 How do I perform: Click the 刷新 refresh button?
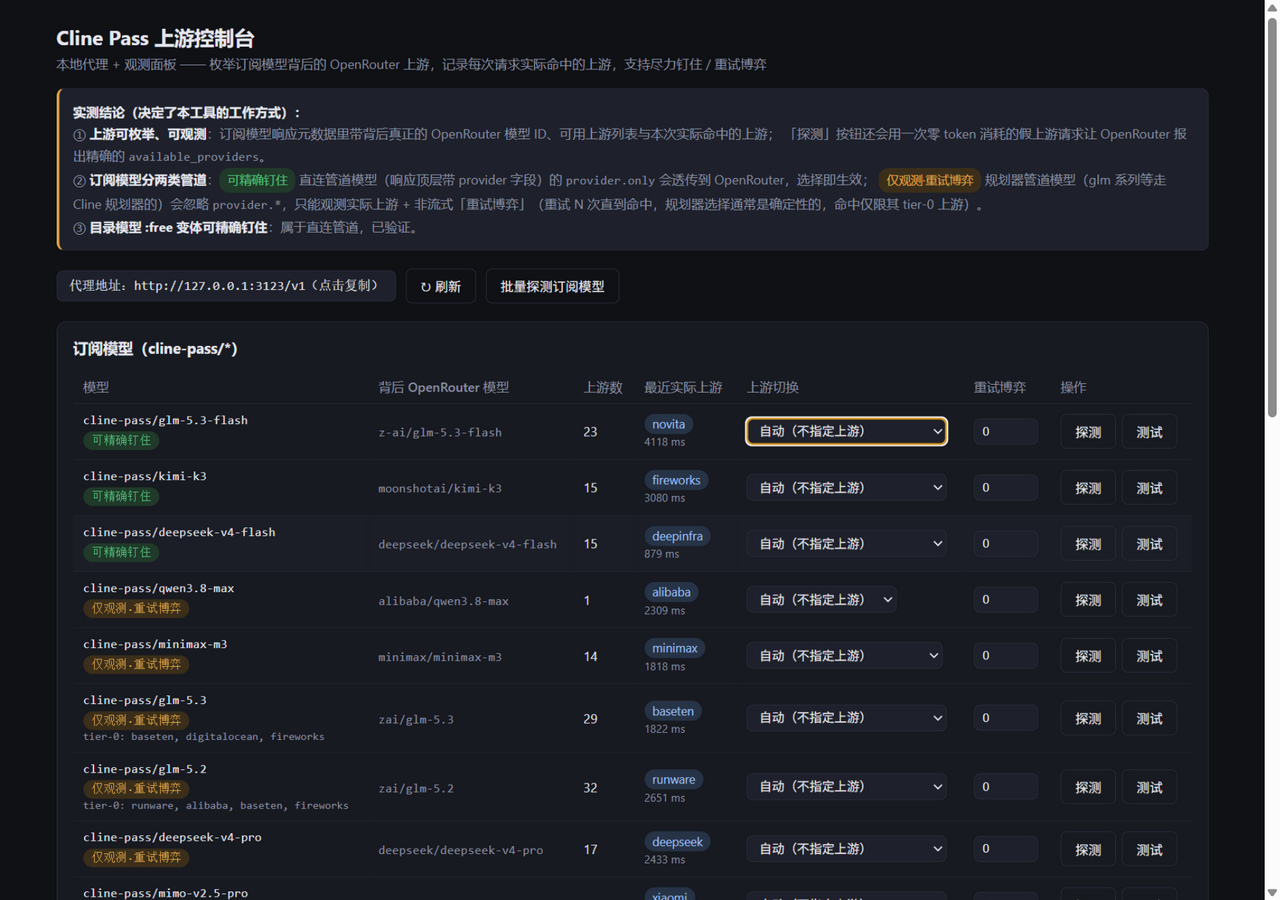[x=440, y=286]
